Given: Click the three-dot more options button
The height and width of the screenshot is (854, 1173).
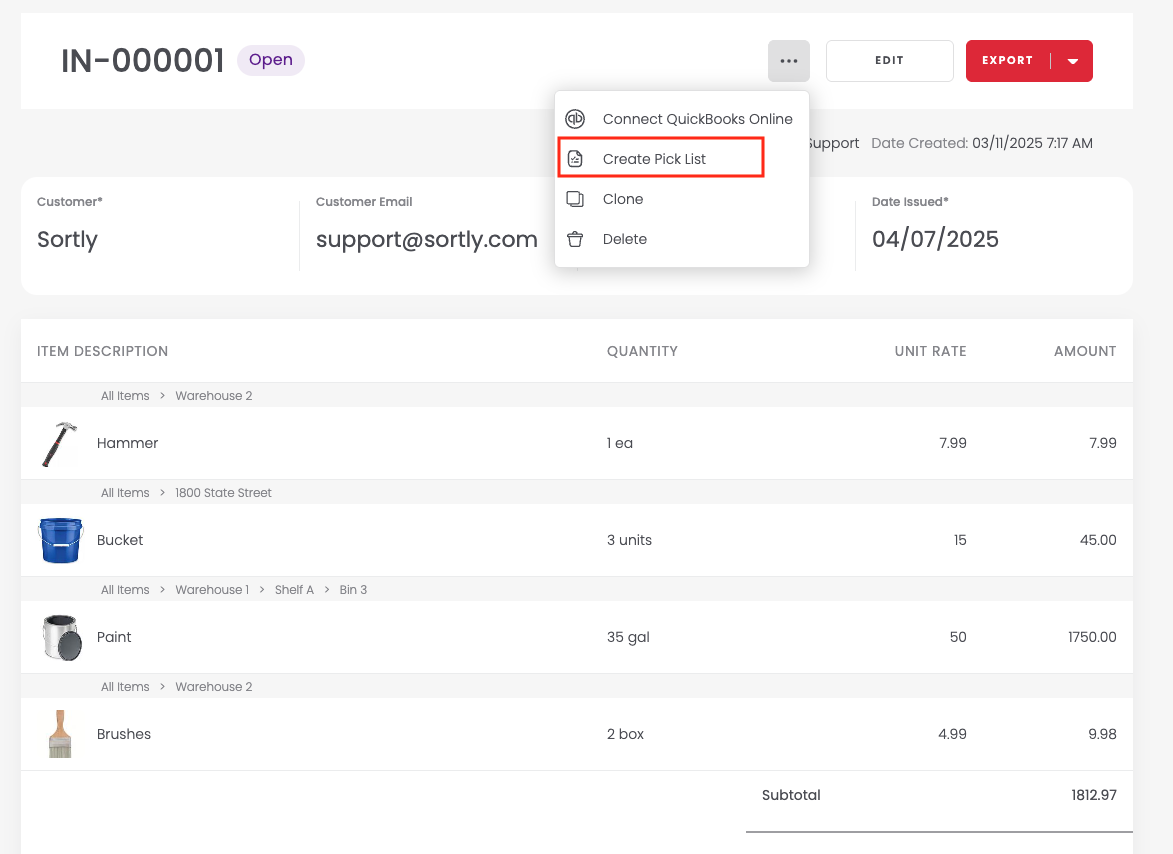Looking at the screenshot, I should 788,61.
